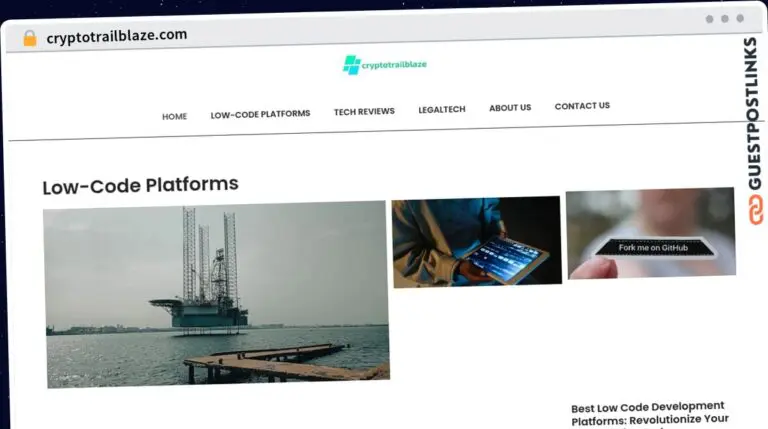The height and width of the screenshot is (429, 768).
Task: Click the cryptotrailblaze site logo
Action: tap(384, 65)
